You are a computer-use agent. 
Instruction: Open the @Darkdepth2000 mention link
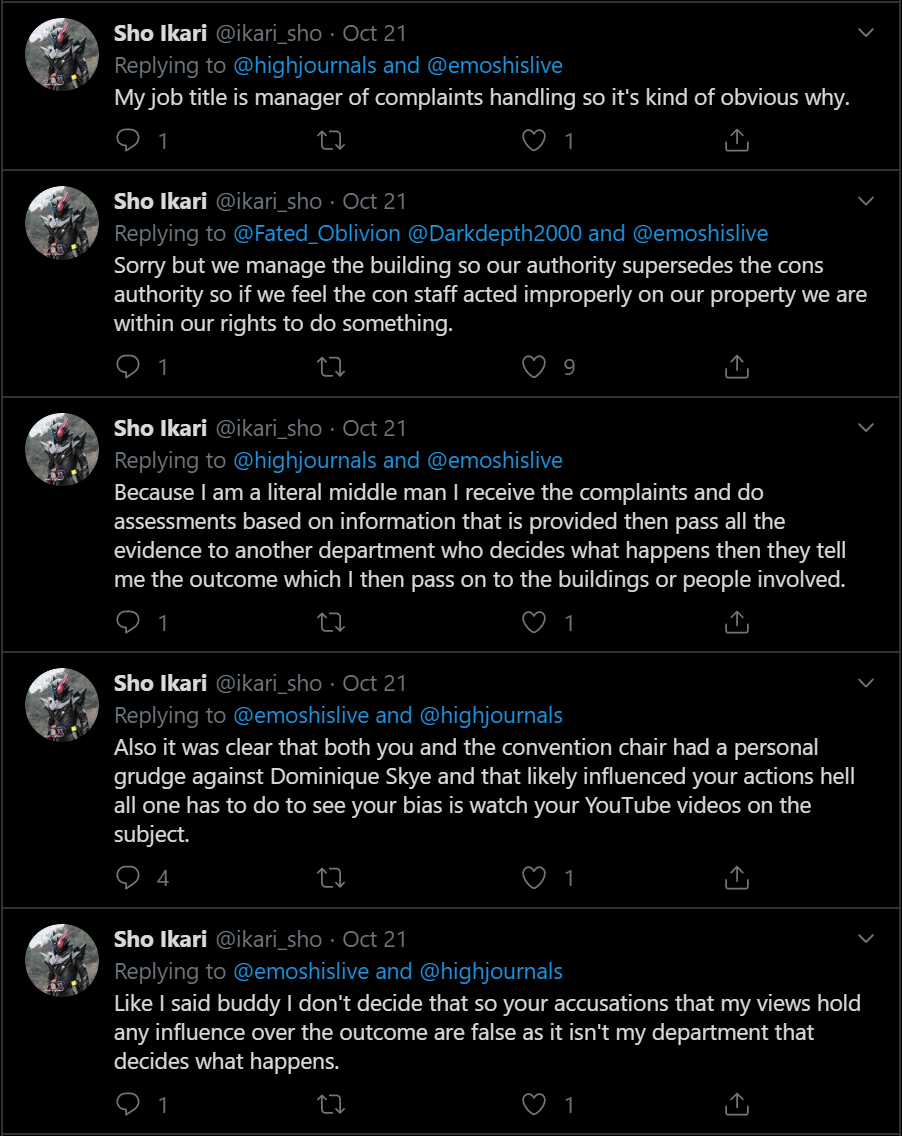pos(495,233)
